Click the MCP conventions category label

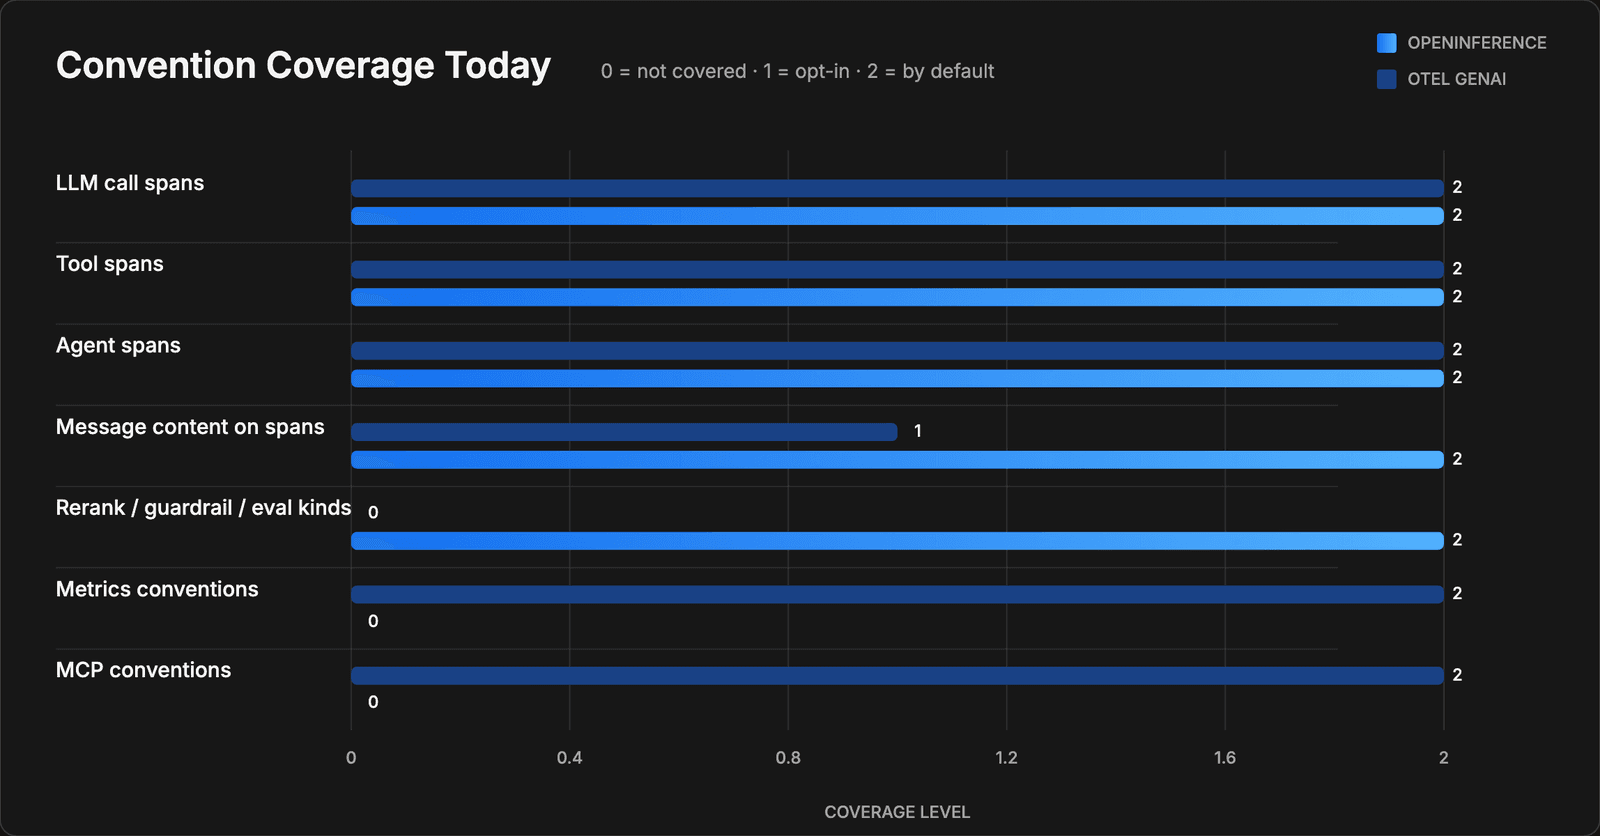pyautogui.click(x=143, y=670)
